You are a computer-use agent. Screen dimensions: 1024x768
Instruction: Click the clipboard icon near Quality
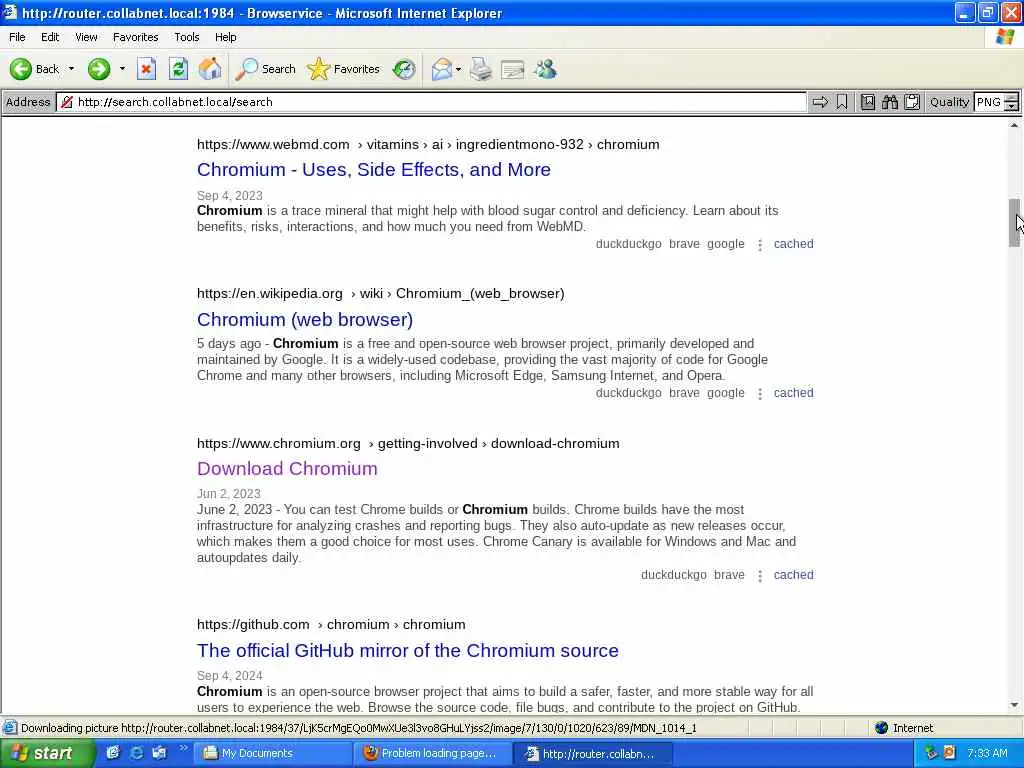(x=912, y=102)
